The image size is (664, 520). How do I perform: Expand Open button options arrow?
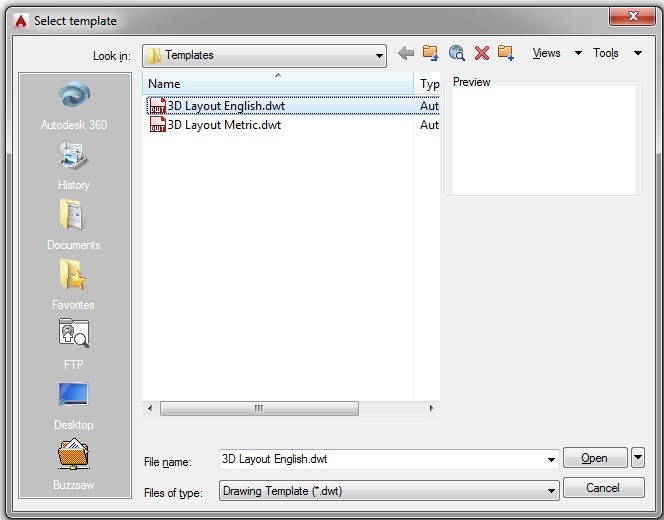[x=638, y=458]
